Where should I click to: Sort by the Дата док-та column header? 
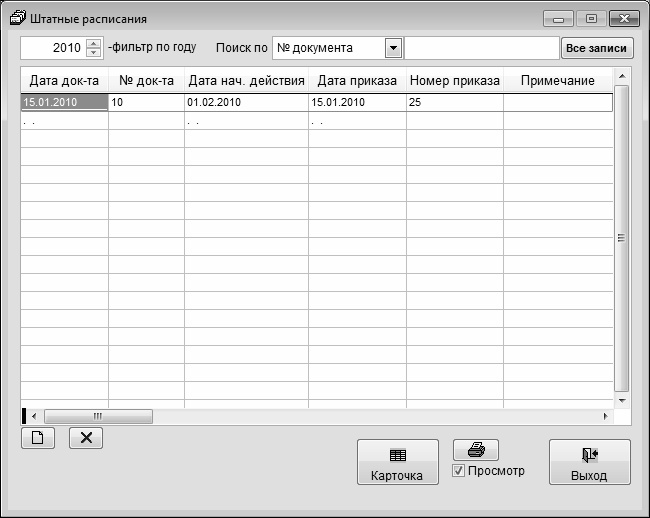pyautogui.click(x=64, y=80)
